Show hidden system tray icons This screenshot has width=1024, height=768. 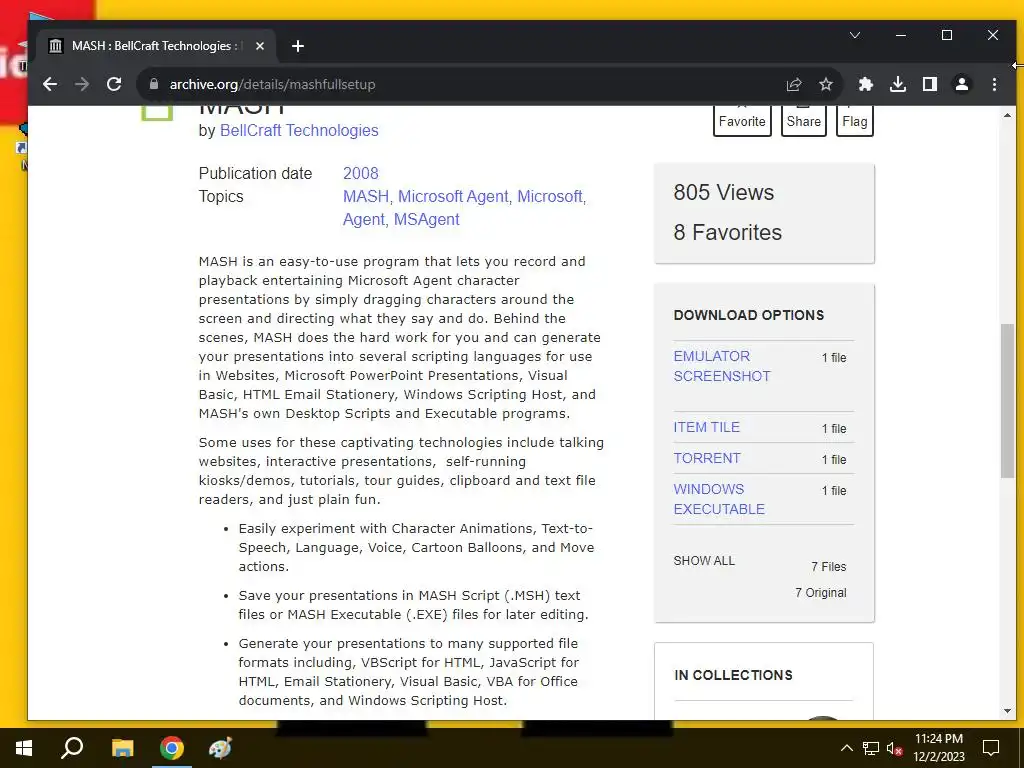pyautogui.click(x=846, y=748)
